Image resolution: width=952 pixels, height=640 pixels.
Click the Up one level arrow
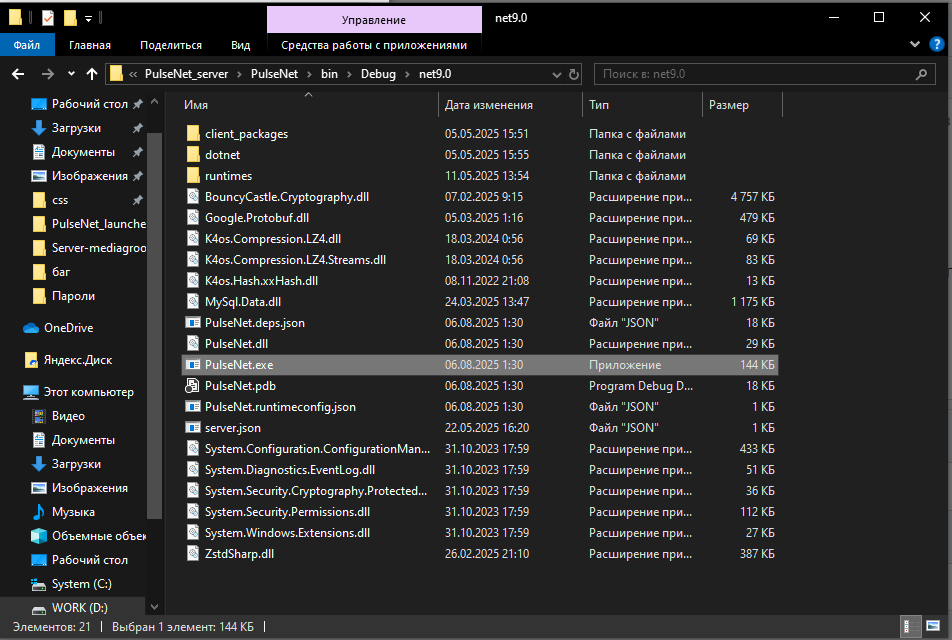coord(92,74)
